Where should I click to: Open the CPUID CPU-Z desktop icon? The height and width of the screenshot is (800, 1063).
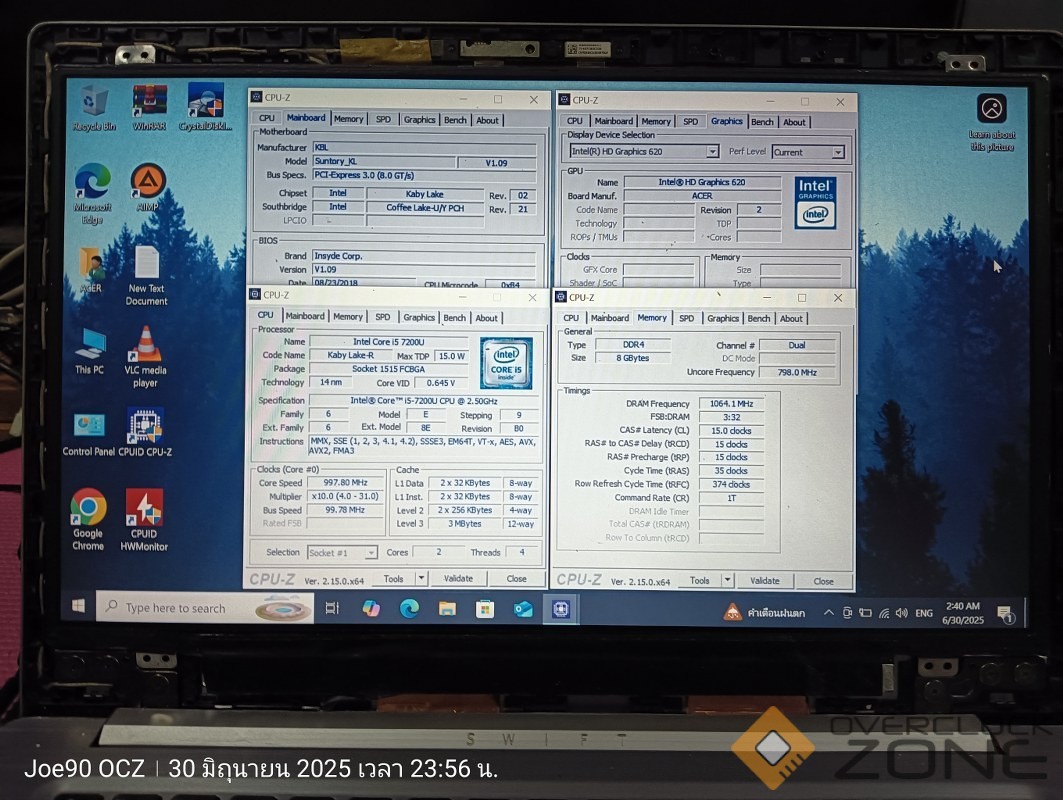(x=145, y=426)
